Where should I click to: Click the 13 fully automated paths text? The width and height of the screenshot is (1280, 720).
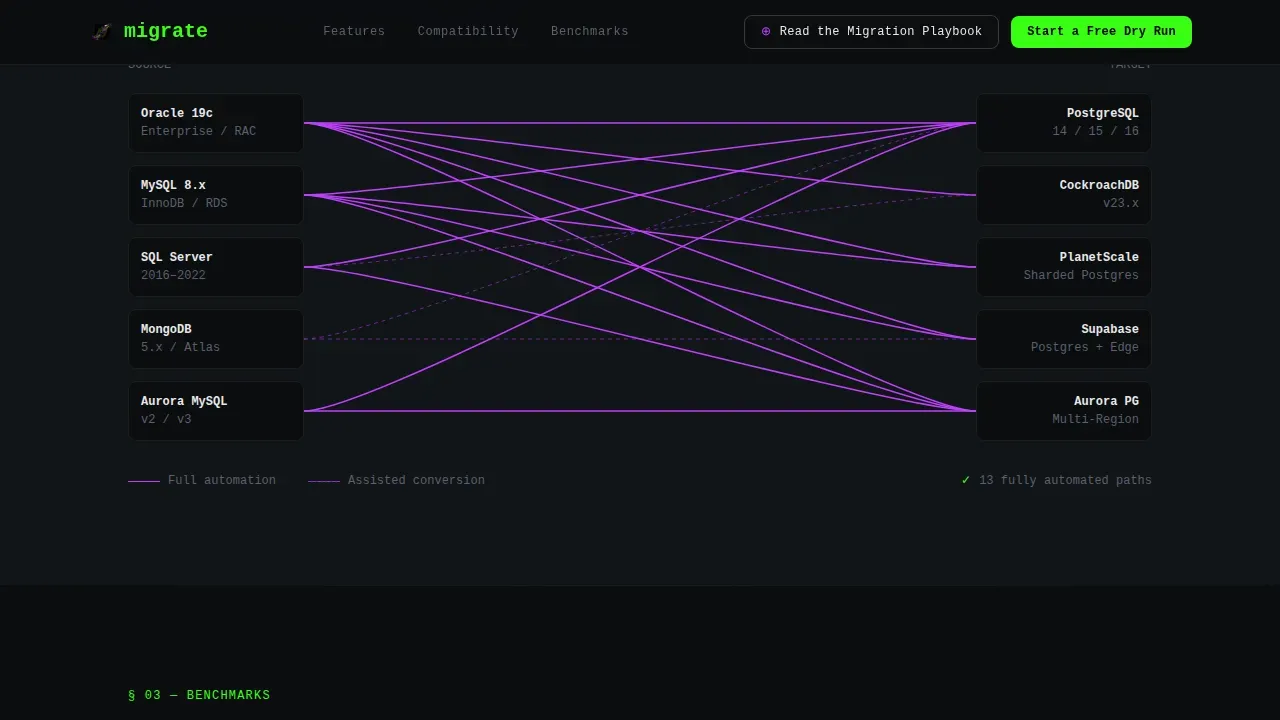click(1065, 481)
